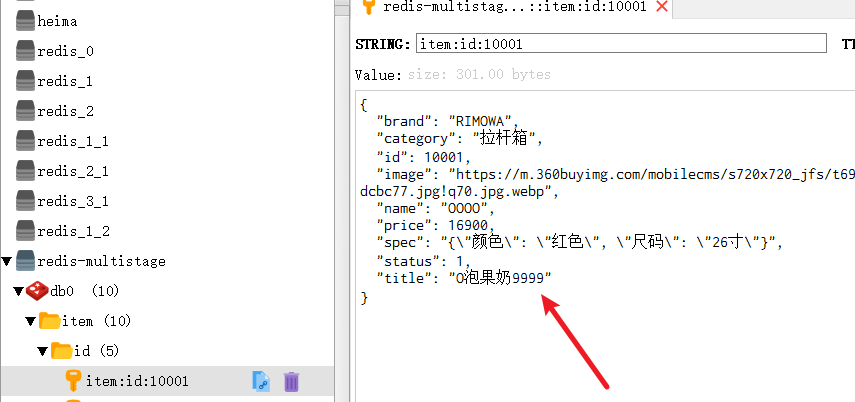Collapse the id folder node
This screenshot has height=402, width=855.
[x=43, y=351]
